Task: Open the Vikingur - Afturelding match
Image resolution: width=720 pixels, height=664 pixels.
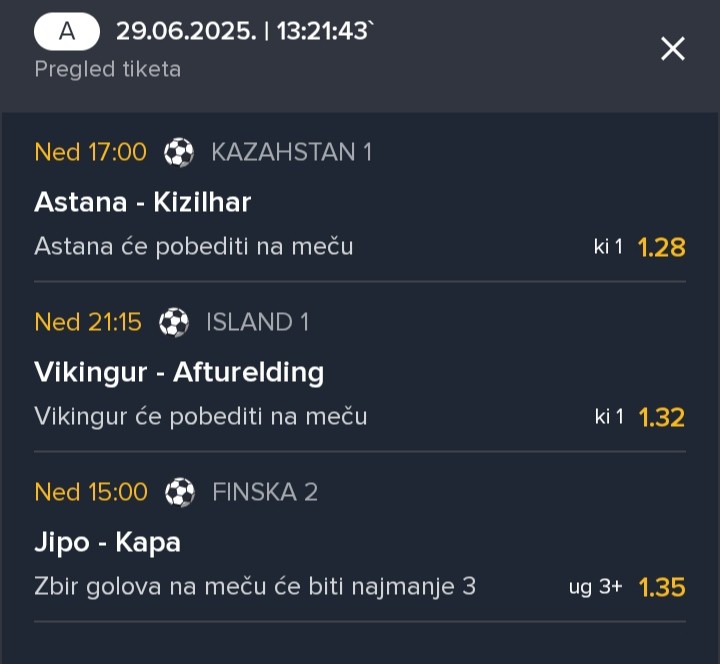Action: pyautogui.click(x=179, y=372)
